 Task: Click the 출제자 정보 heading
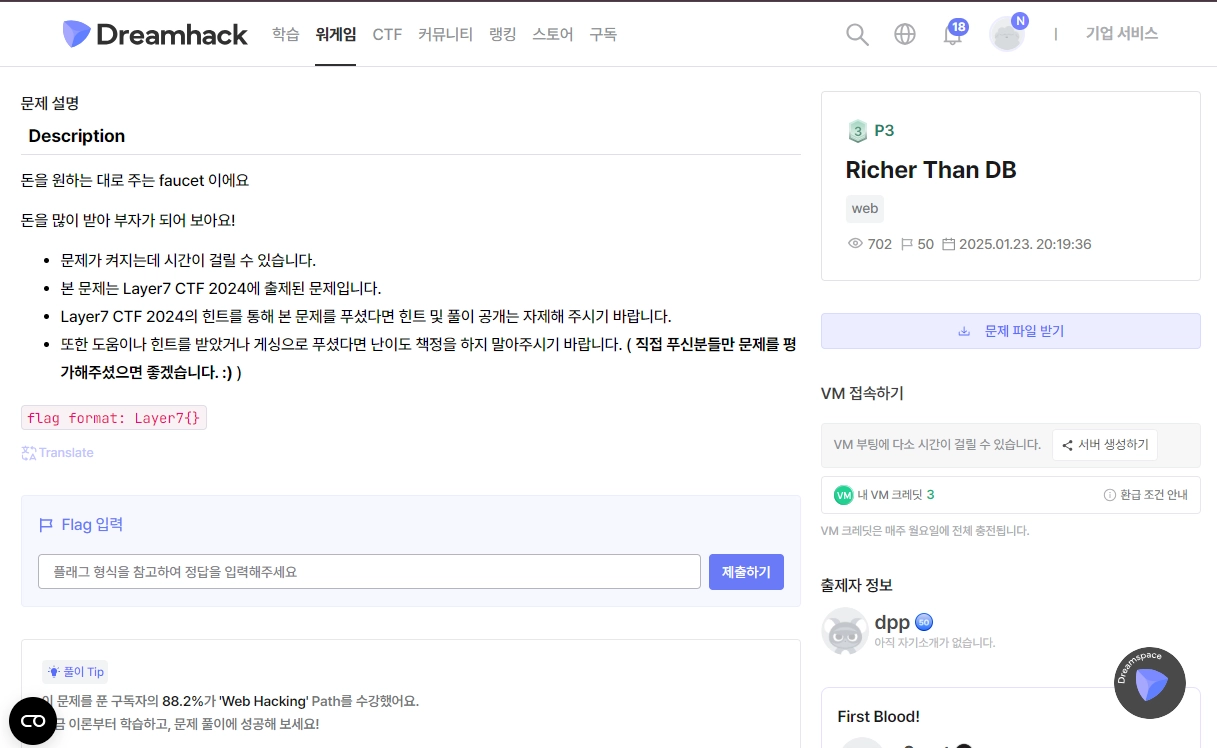856,585
